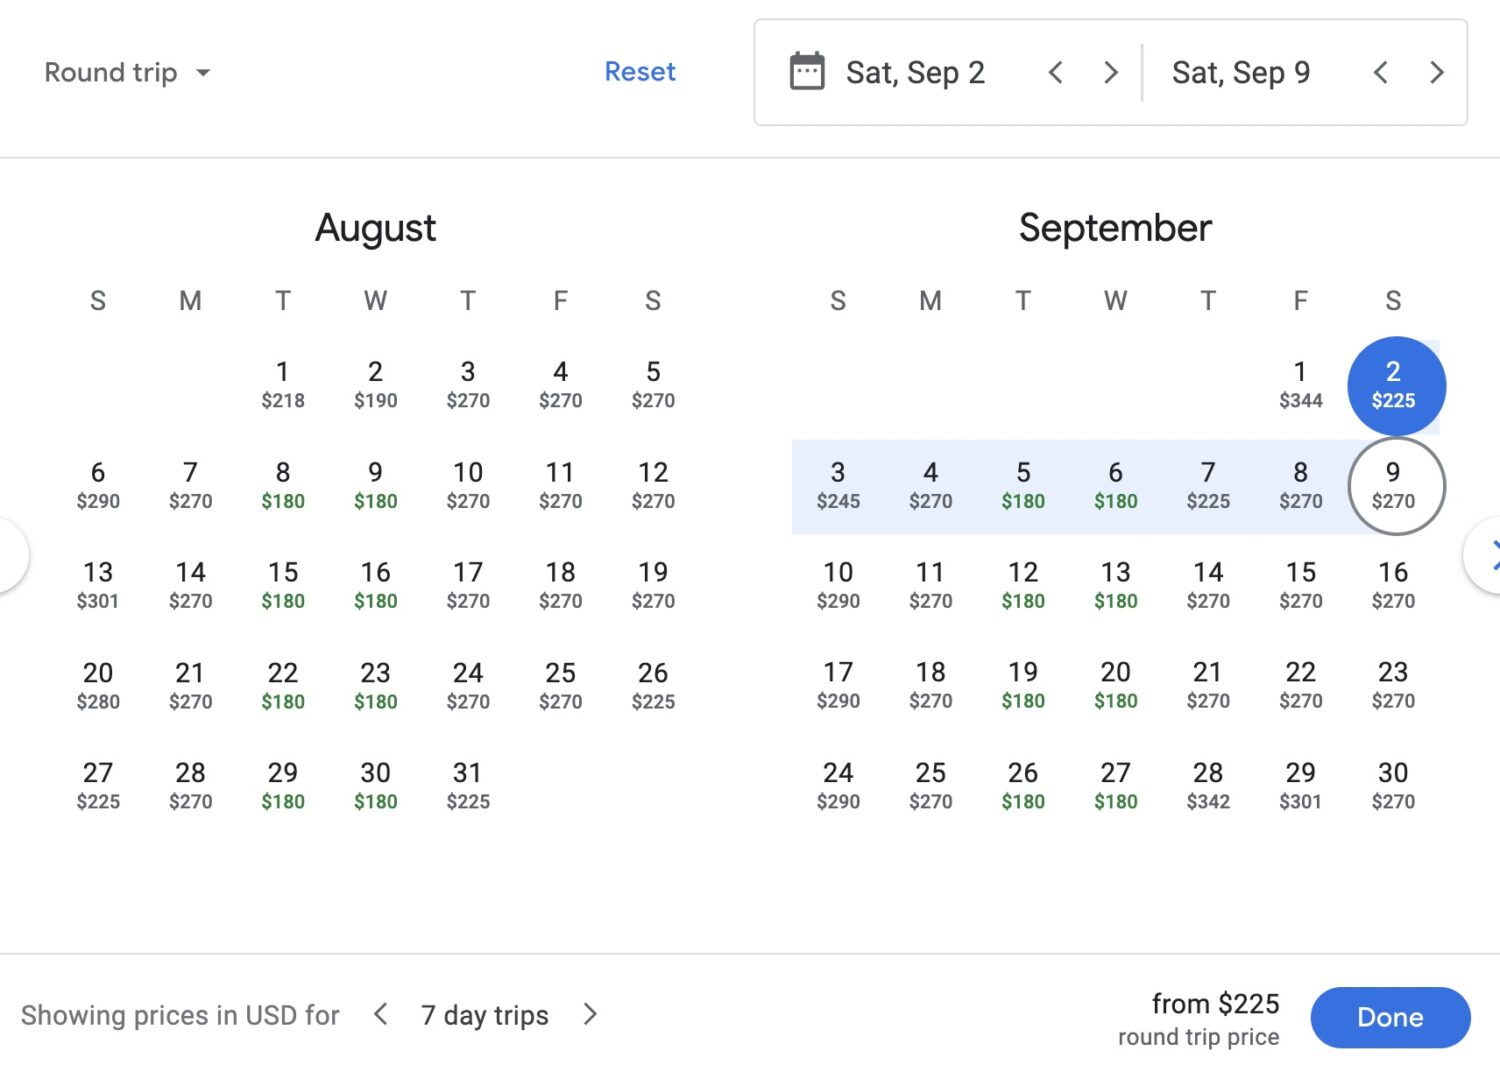Advance return date with right chevron

pyautogui.click(x=1437, y=71)
